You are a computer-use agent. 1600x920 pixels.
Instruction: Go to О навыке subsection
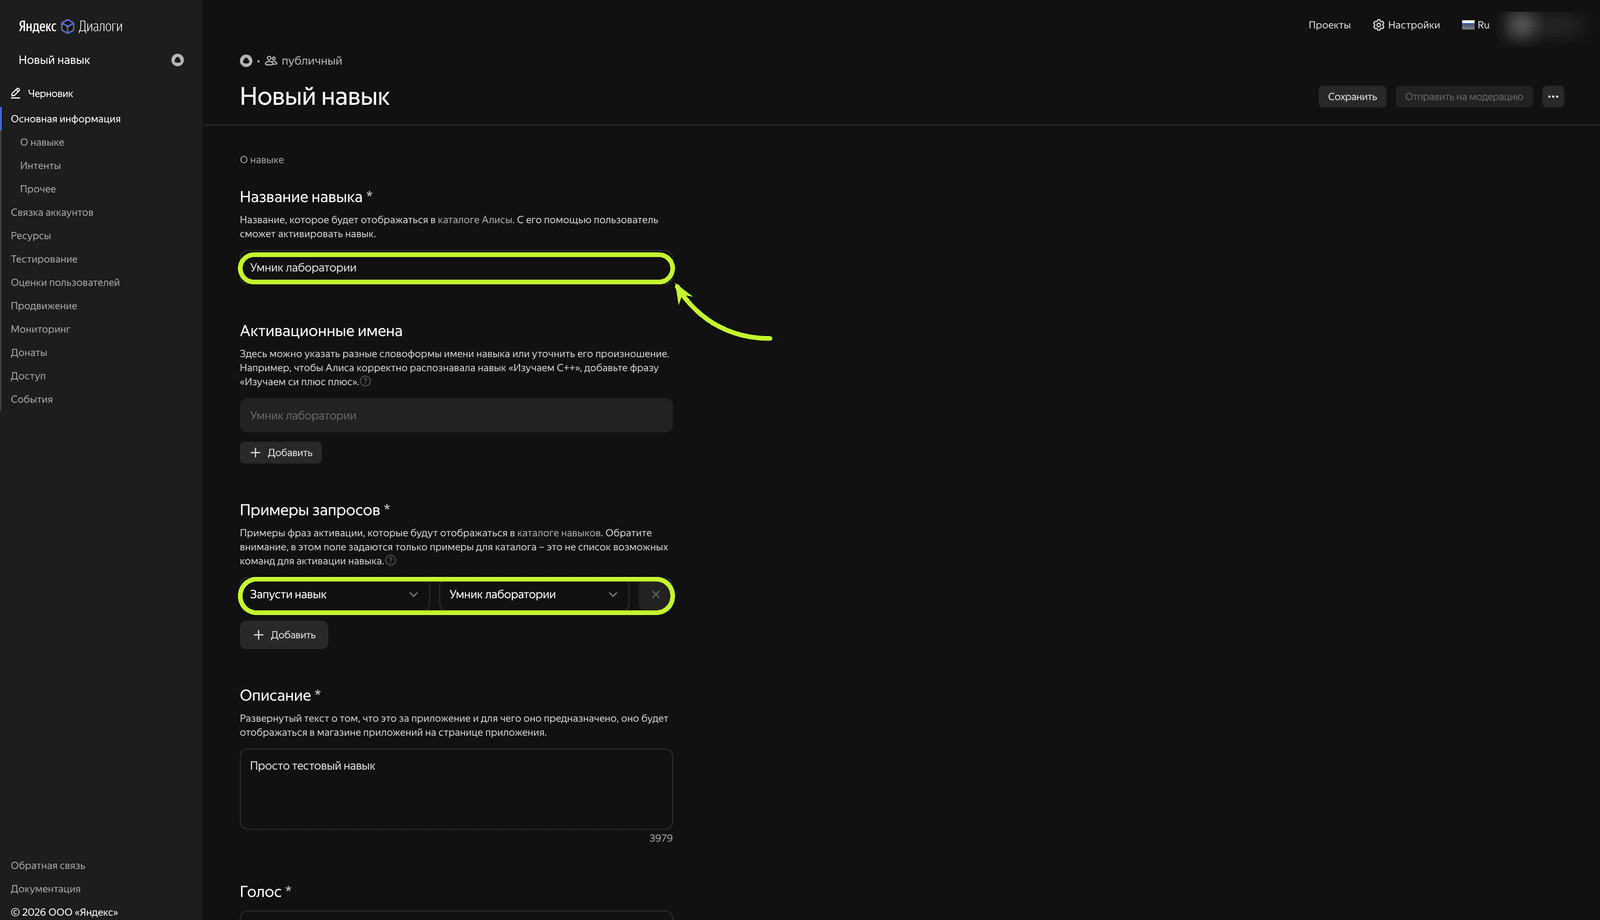(42, 142)
